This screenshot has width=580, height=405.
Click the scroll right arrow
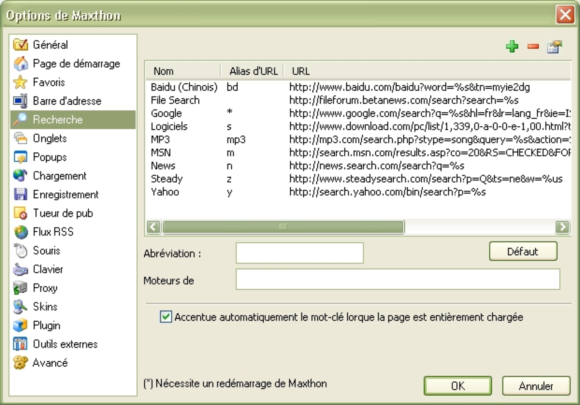pos(562,226)
